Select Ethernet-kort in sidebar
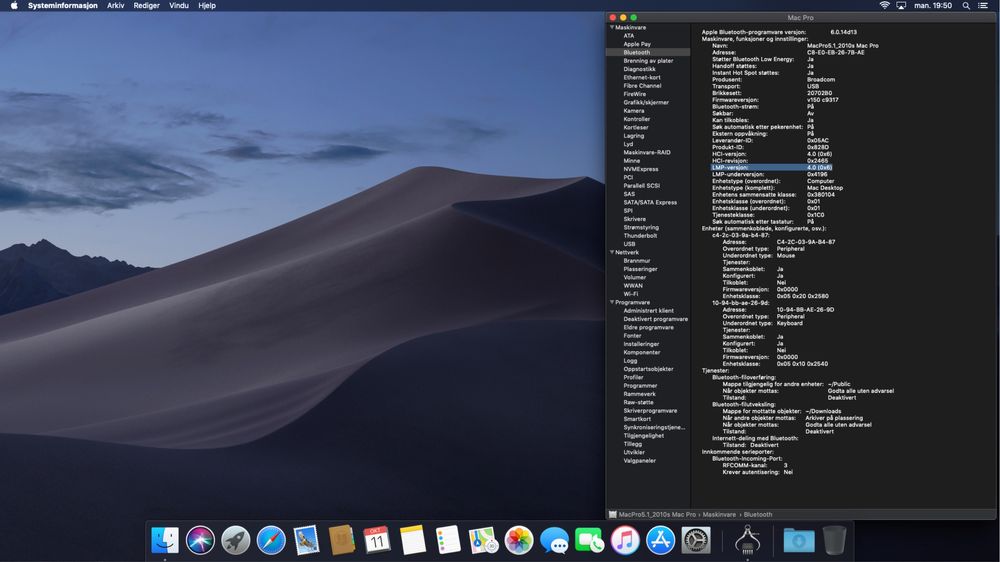Viewport: 1000px width, 562px height. 642,77
